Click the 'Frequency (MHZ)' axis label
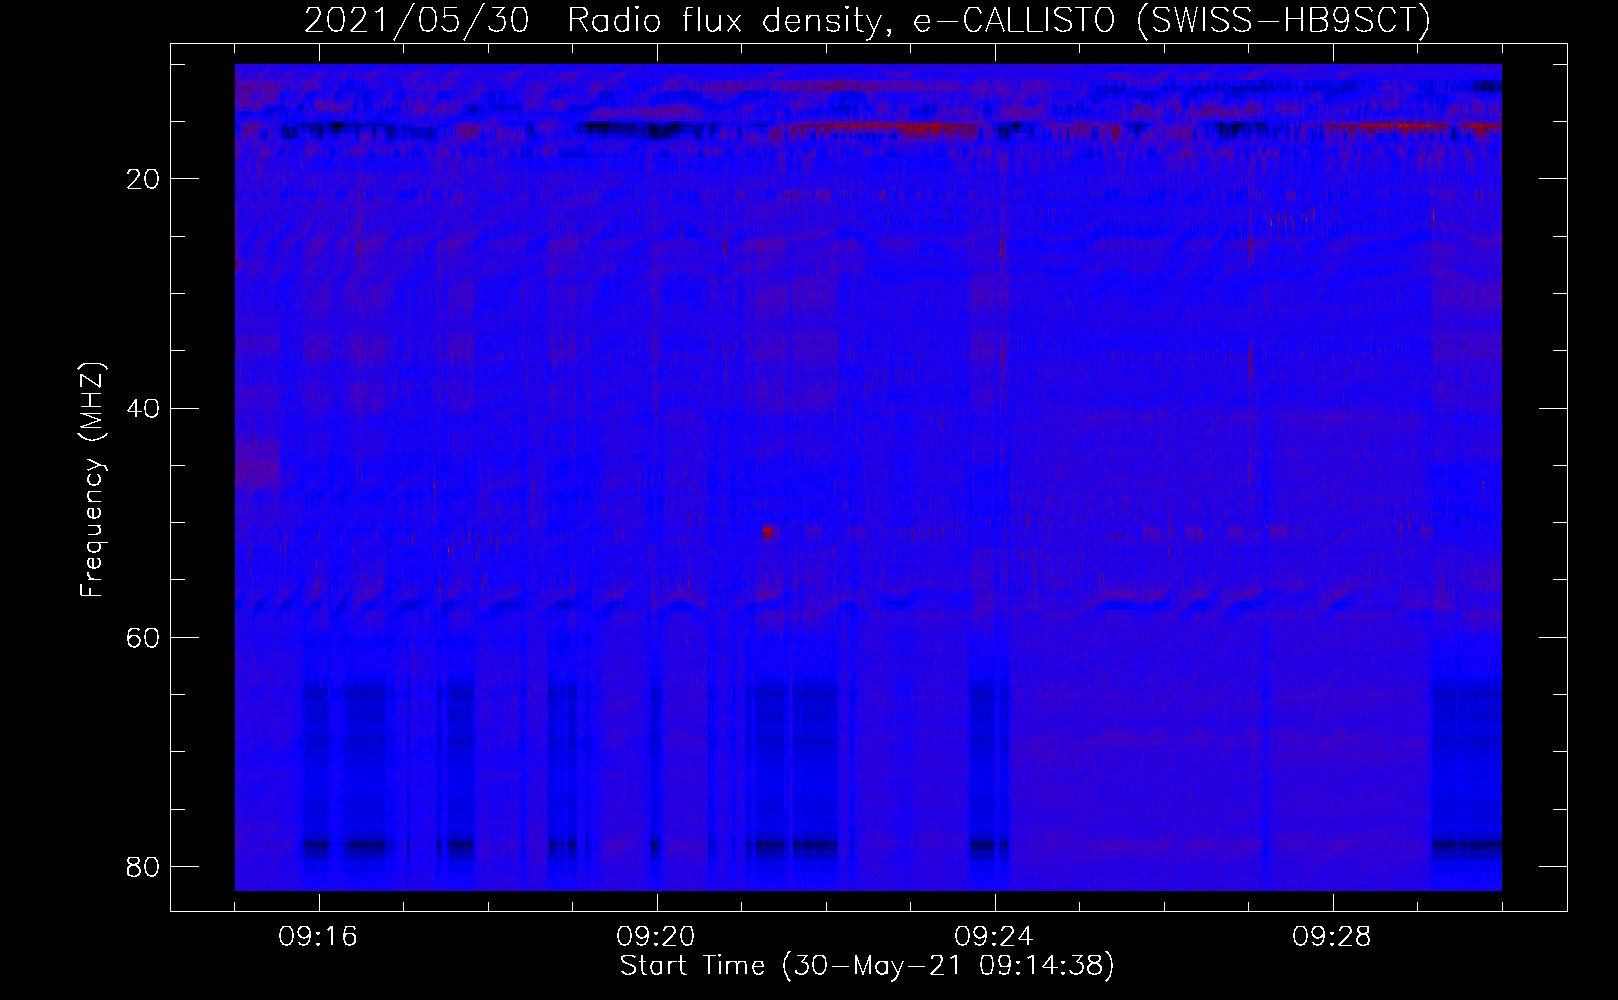 pos(92,481)
